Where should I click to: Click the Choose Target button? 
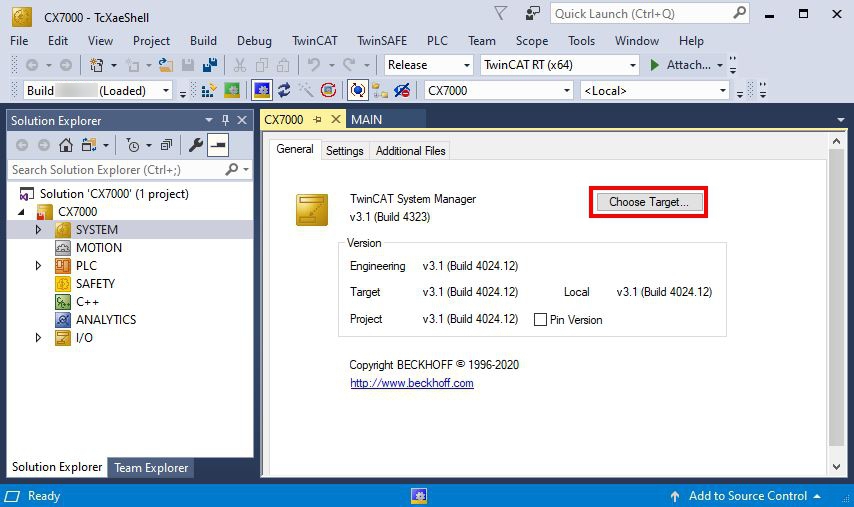pos(649,202)
